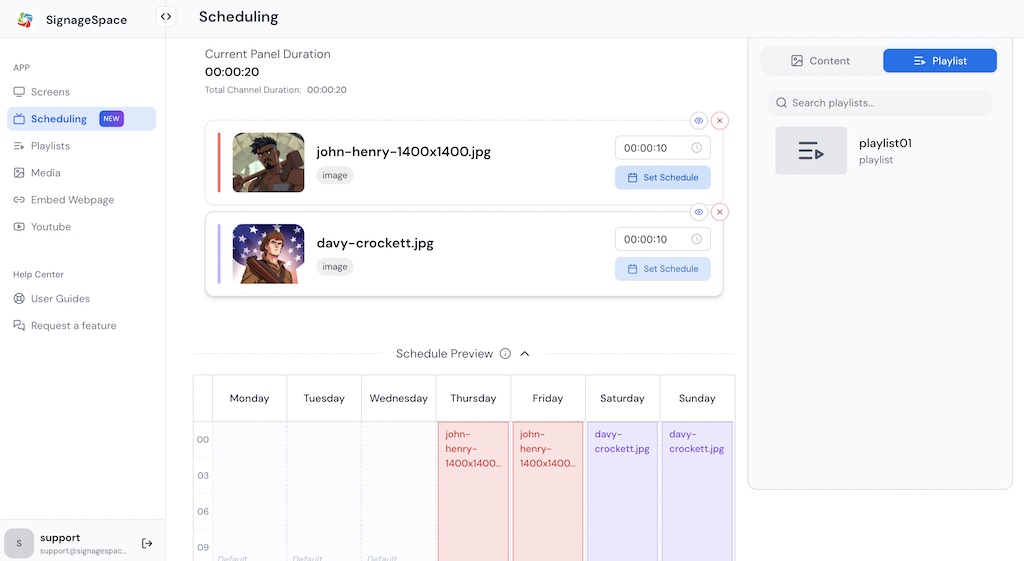
Task: Remove davy-crockett.jpg with red X icon
Action: (x=720, y=212)
